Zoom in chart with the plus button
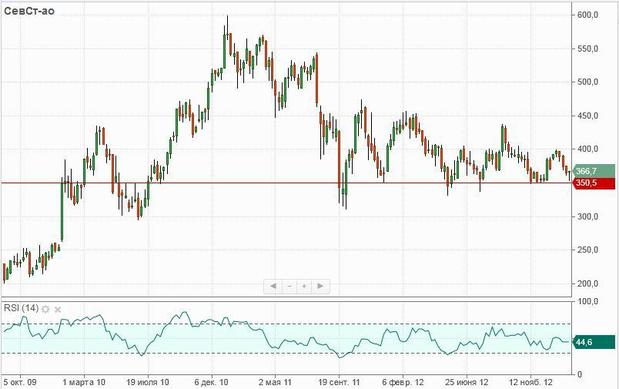The width and height of the screenshot is (619, 389). point(304,286)
